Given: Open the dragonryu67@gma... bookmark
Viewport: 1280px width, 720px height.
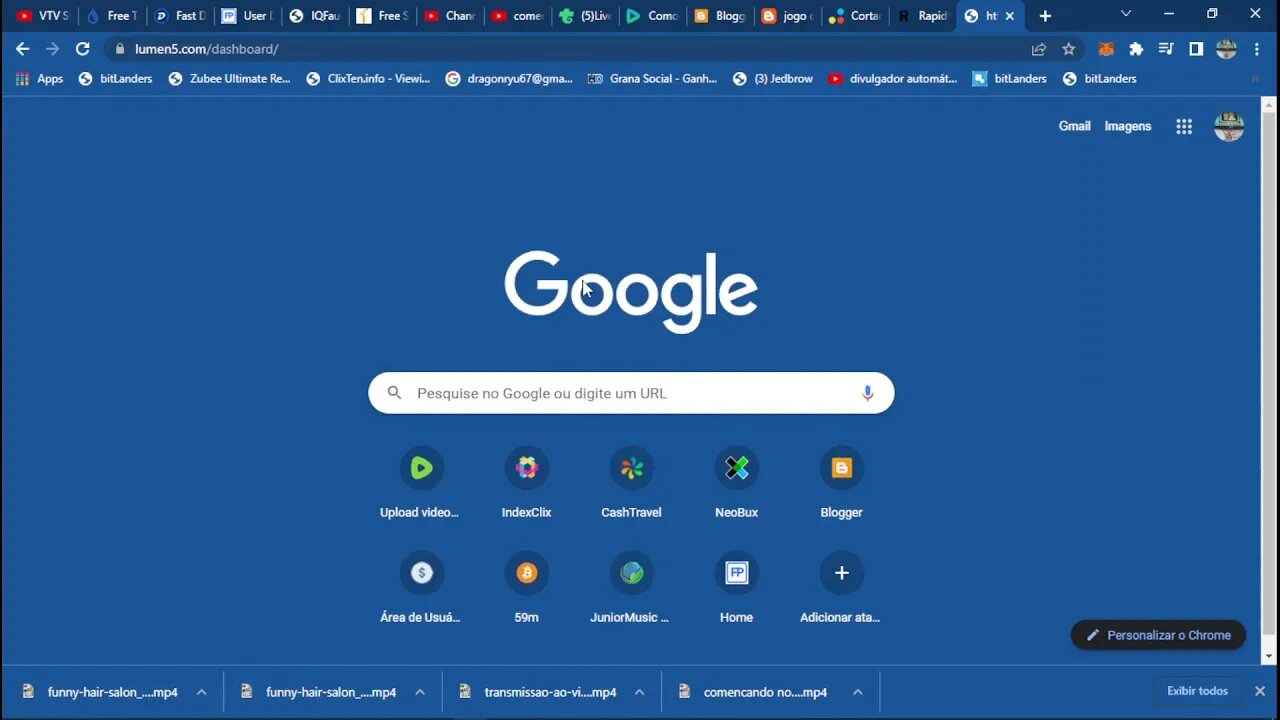Looking at the screenshot, I should (509, 78).
